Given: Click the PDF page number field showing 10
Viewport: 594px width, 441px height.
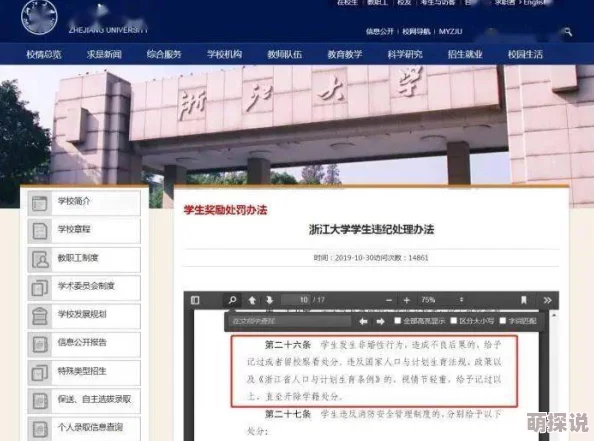Looking at the screenshot, I should tap(296, 300).
